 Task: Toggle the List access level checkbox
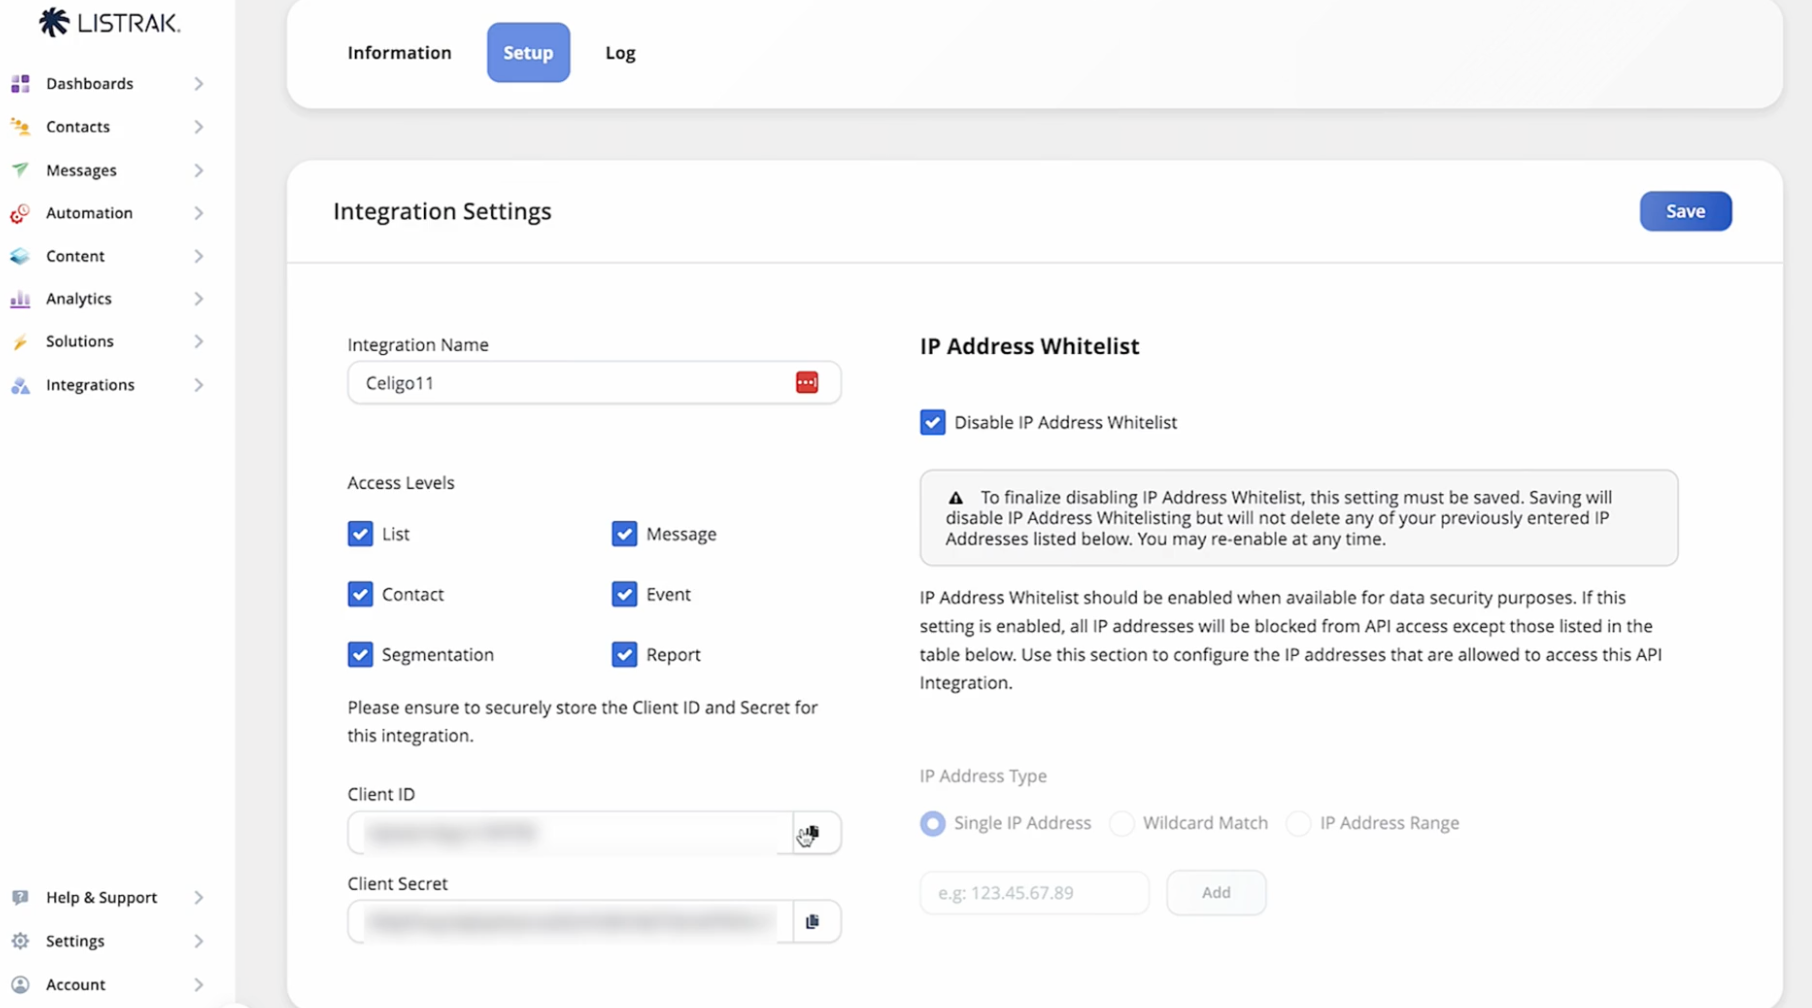click(360, 534)
